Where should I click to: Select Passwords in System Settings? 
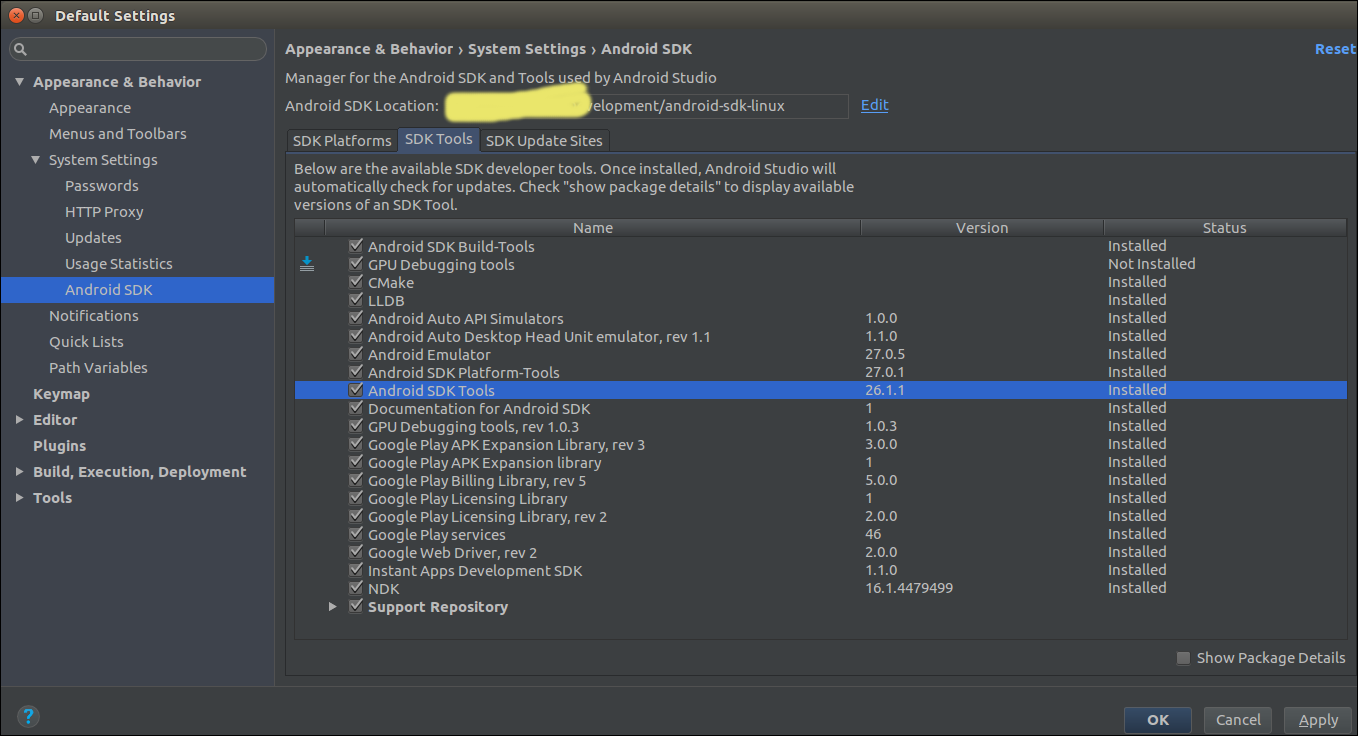[x=102, y=186]
